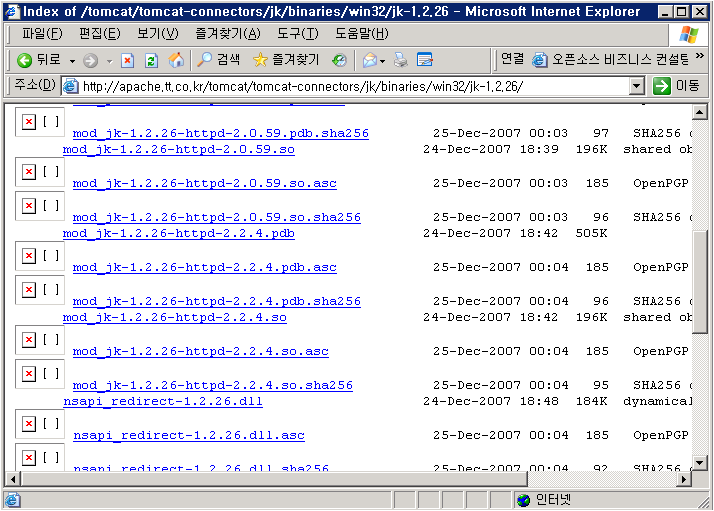Open the 편집(E) menu
The image size is (714, 511).
pyautogui.click(x=100, y=34)
